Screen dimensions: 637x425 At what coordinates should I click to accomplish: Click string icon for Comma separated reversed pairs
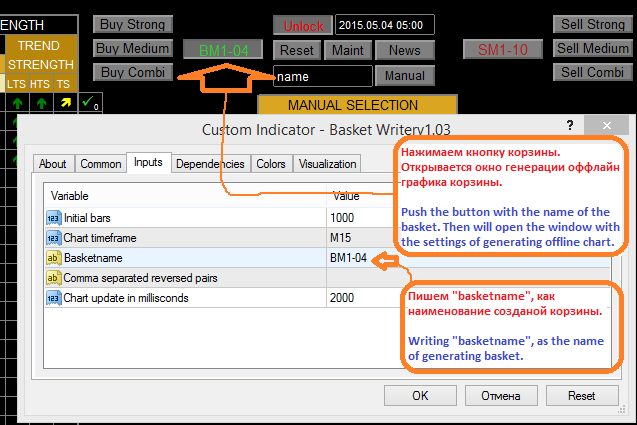pos(54,278)
